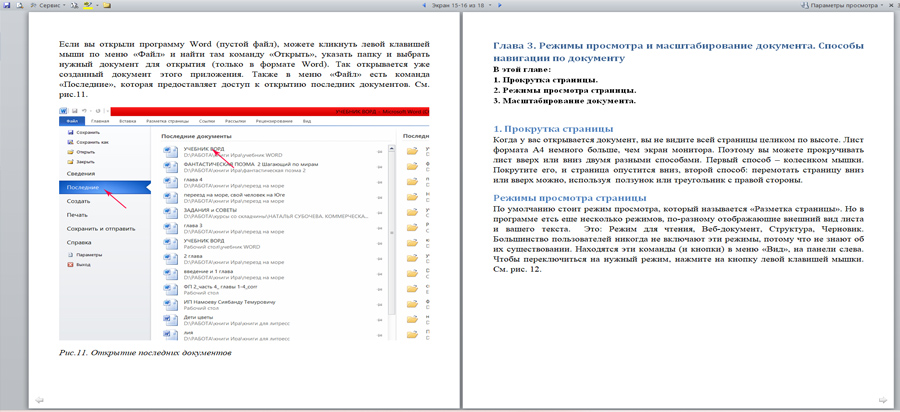900x412 pixels.
Task: Open the Сервис dropdown menu
Action: (50, 6)
